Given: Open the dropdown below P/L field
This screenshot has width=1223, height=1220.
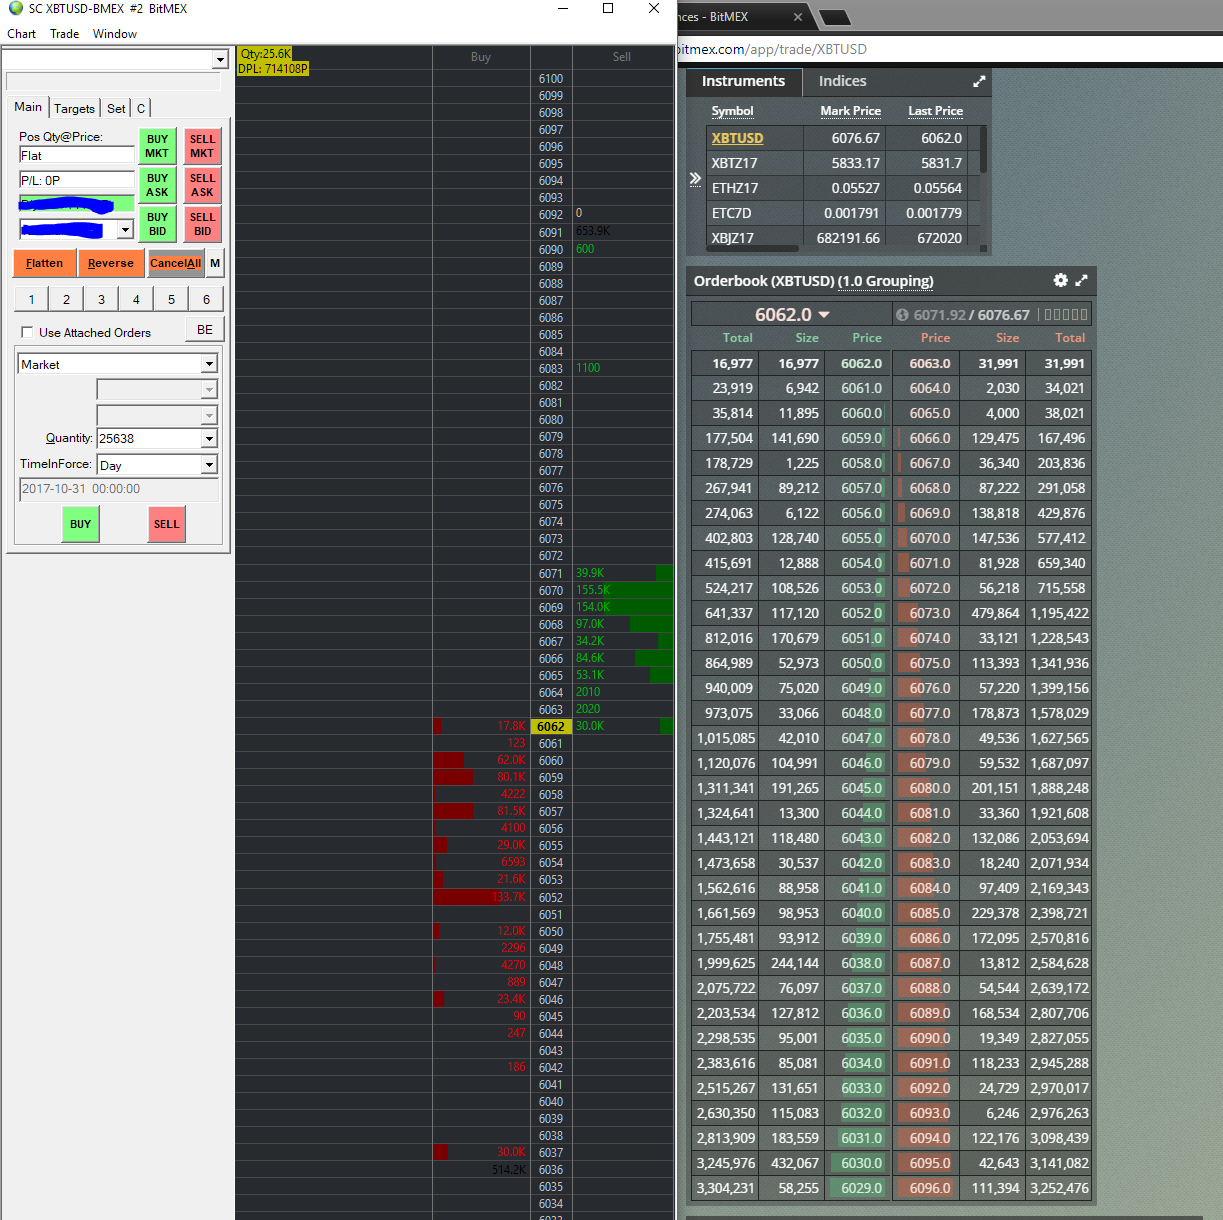Looking at the screenshot, I should [125, 230].
